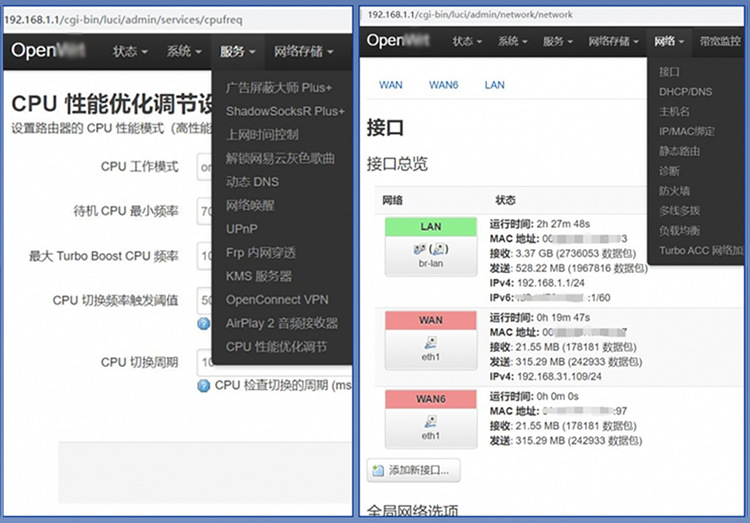
Task: Open 上网时间控制 from services menu
Action: (262, 135)
